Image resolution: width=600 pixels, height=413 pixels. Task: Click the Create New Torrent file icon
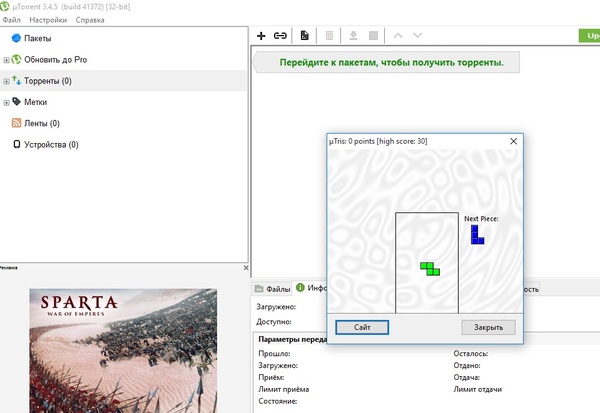tap(304, 36)
